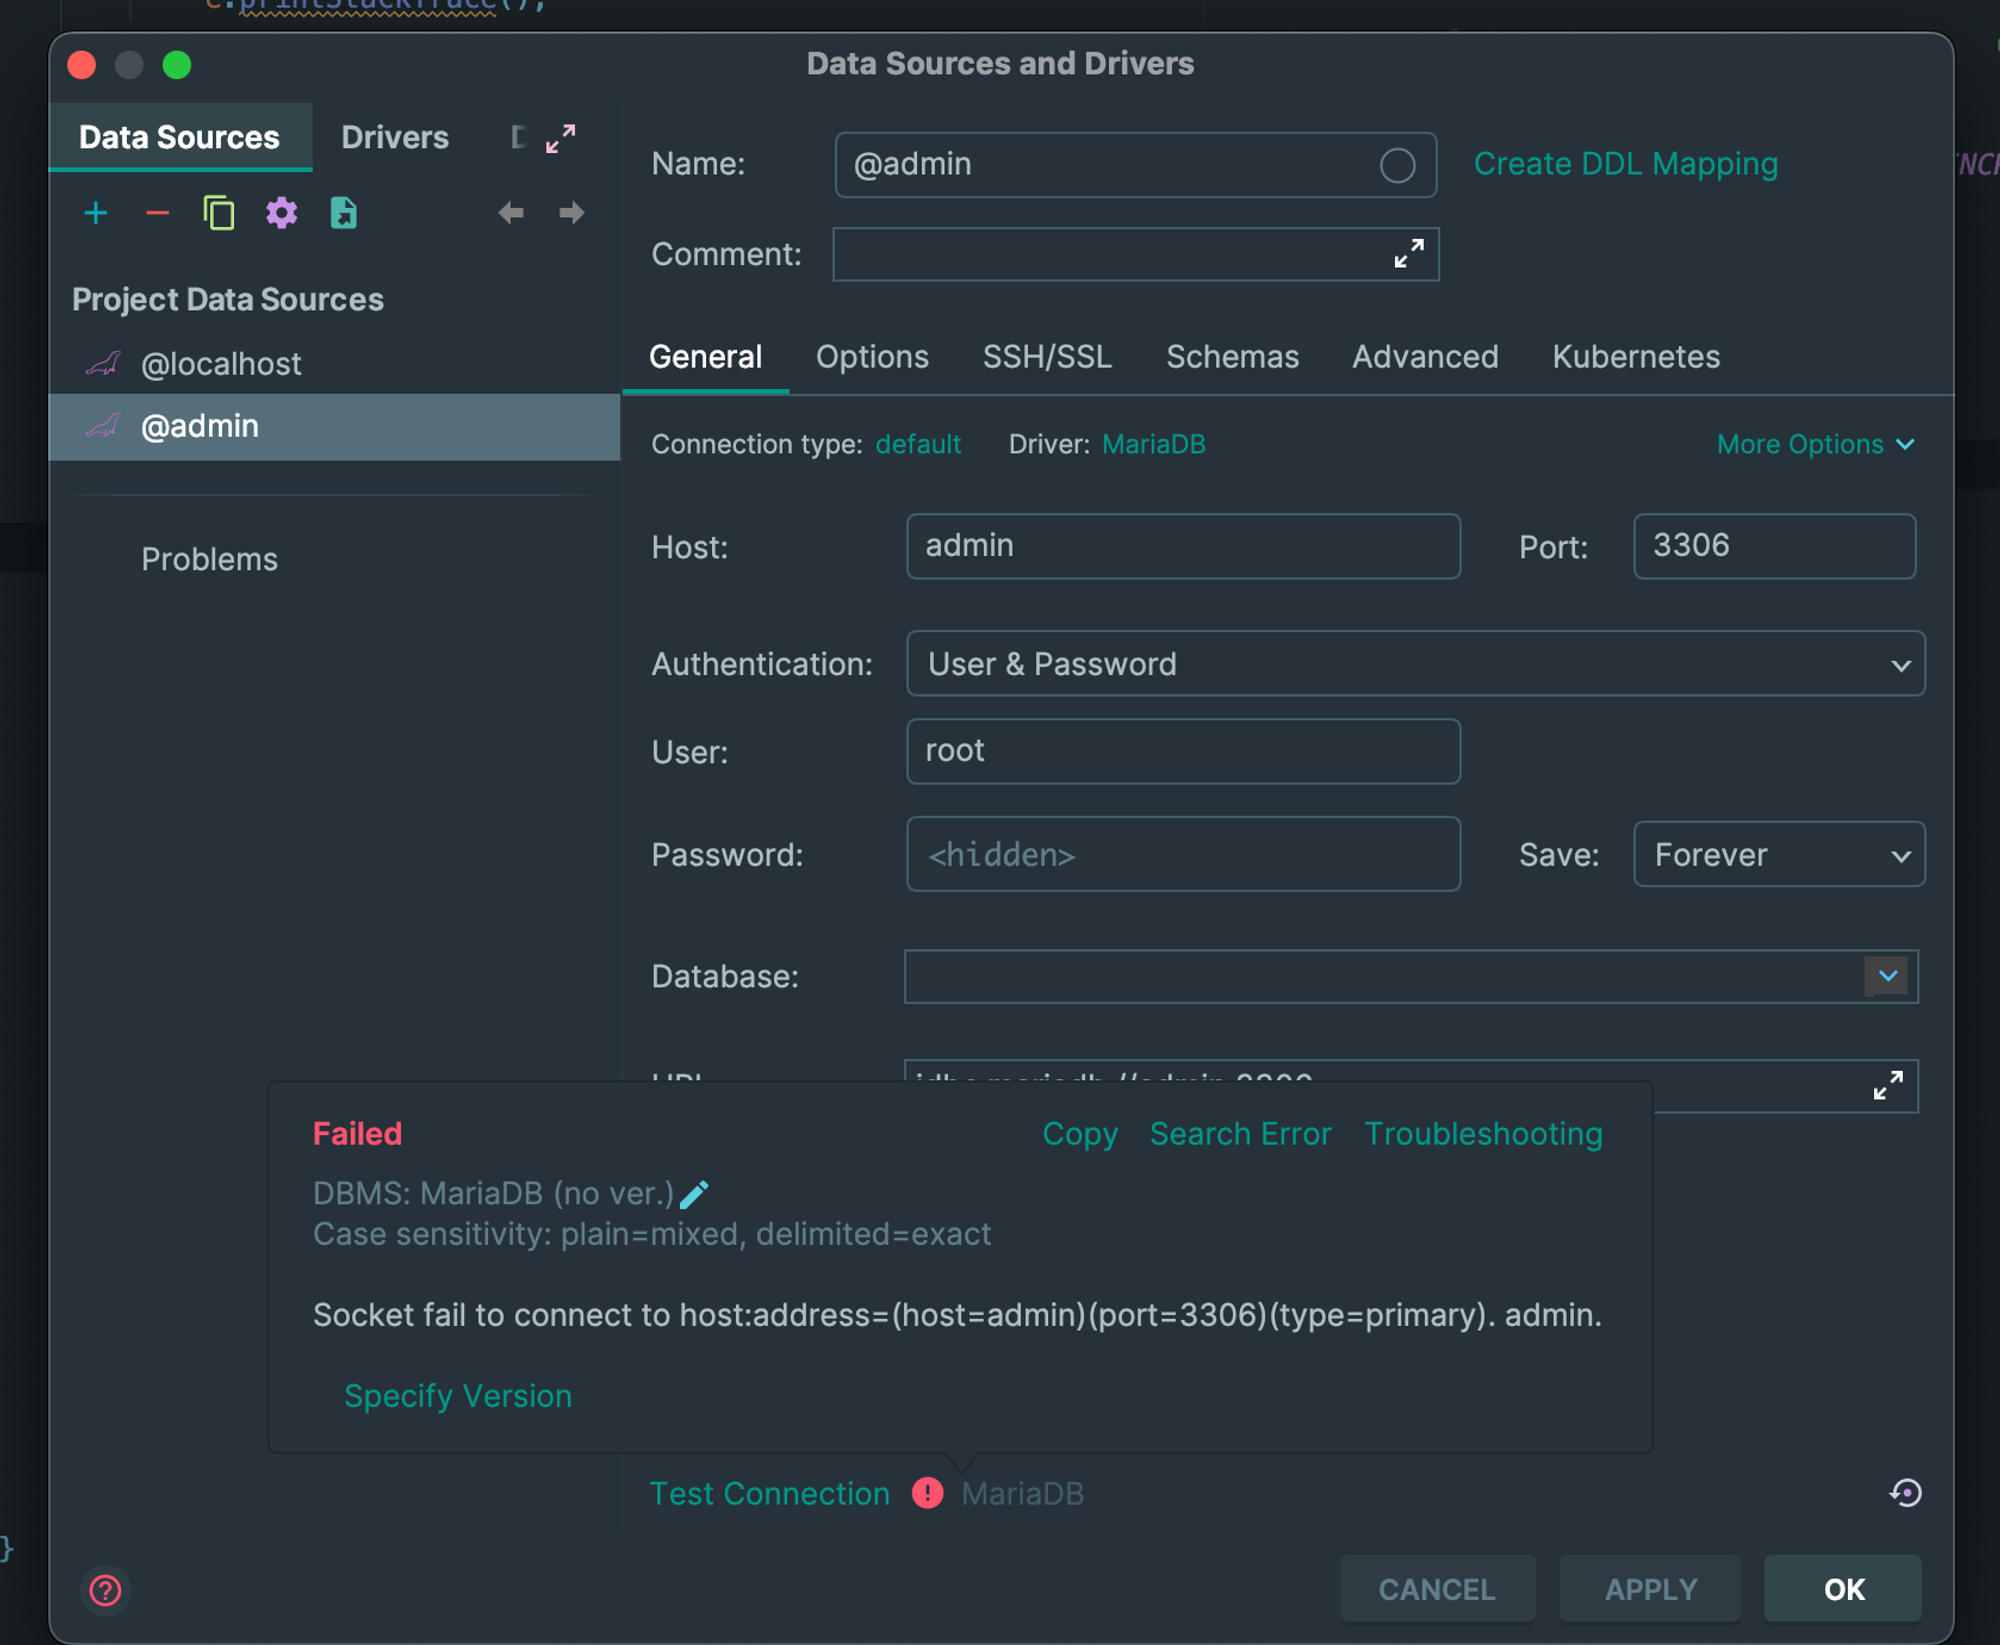The height and width of the screenshot is (1645, 2000).
Task: Duplicate the selected data source
Action: coord(219,213)
